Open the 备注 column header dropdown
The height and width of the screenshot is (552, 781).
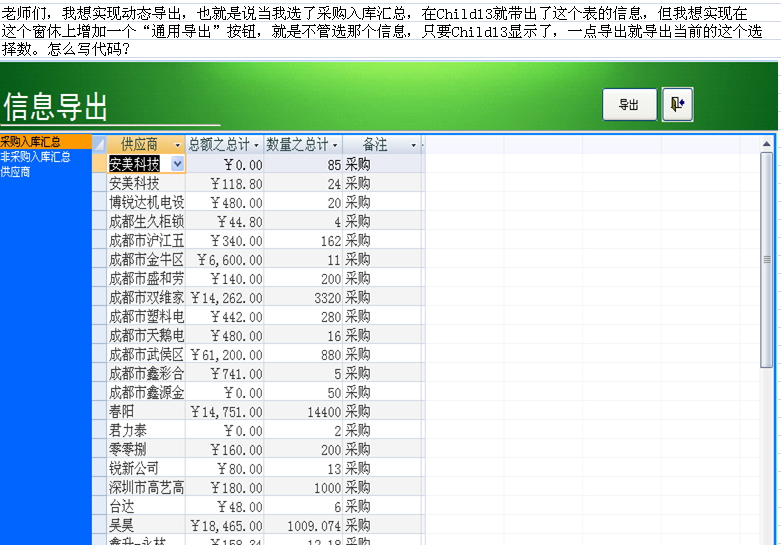(x=414, y=145)
